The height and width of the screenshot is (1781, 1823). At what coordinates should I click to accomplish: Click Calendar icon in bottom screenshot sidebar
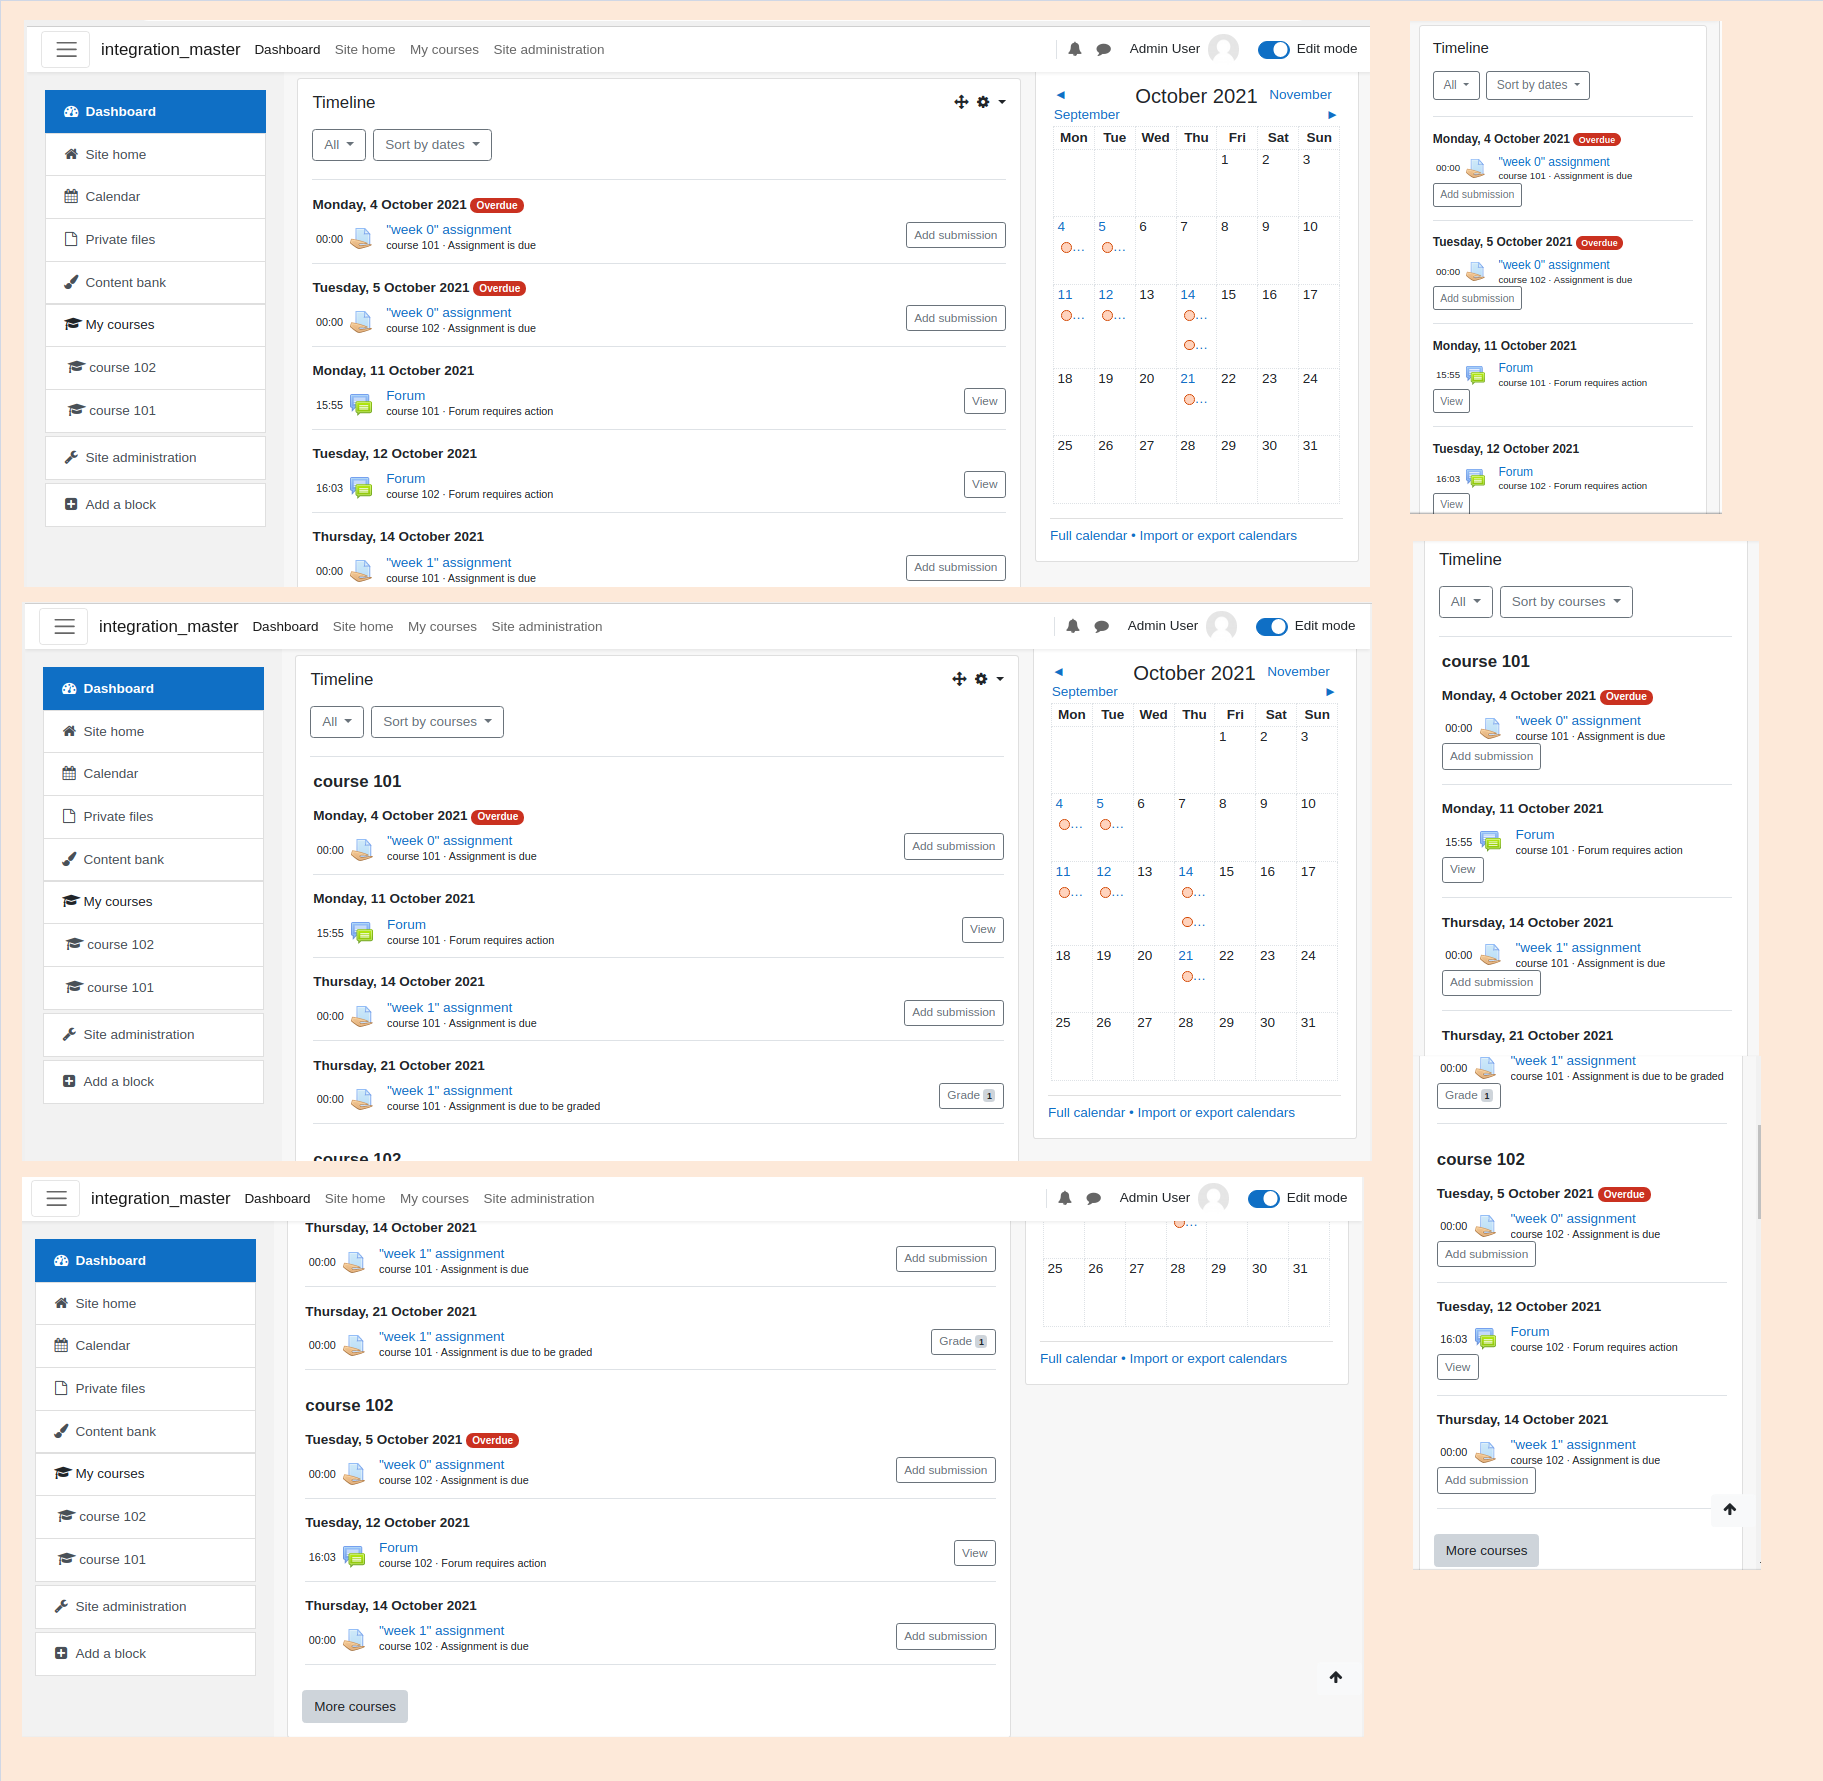(61, 1346)
